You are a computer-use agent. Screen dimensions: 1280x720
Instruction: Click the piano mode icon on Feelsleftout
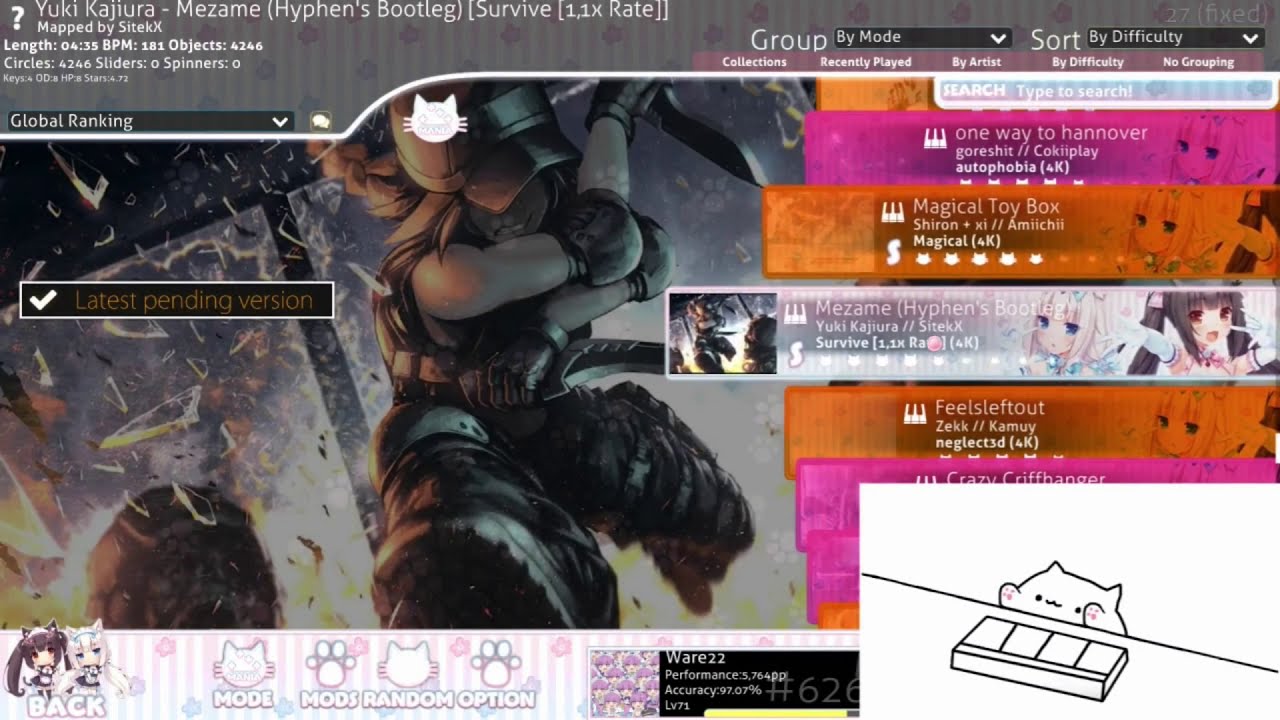[x=914, y=414]
